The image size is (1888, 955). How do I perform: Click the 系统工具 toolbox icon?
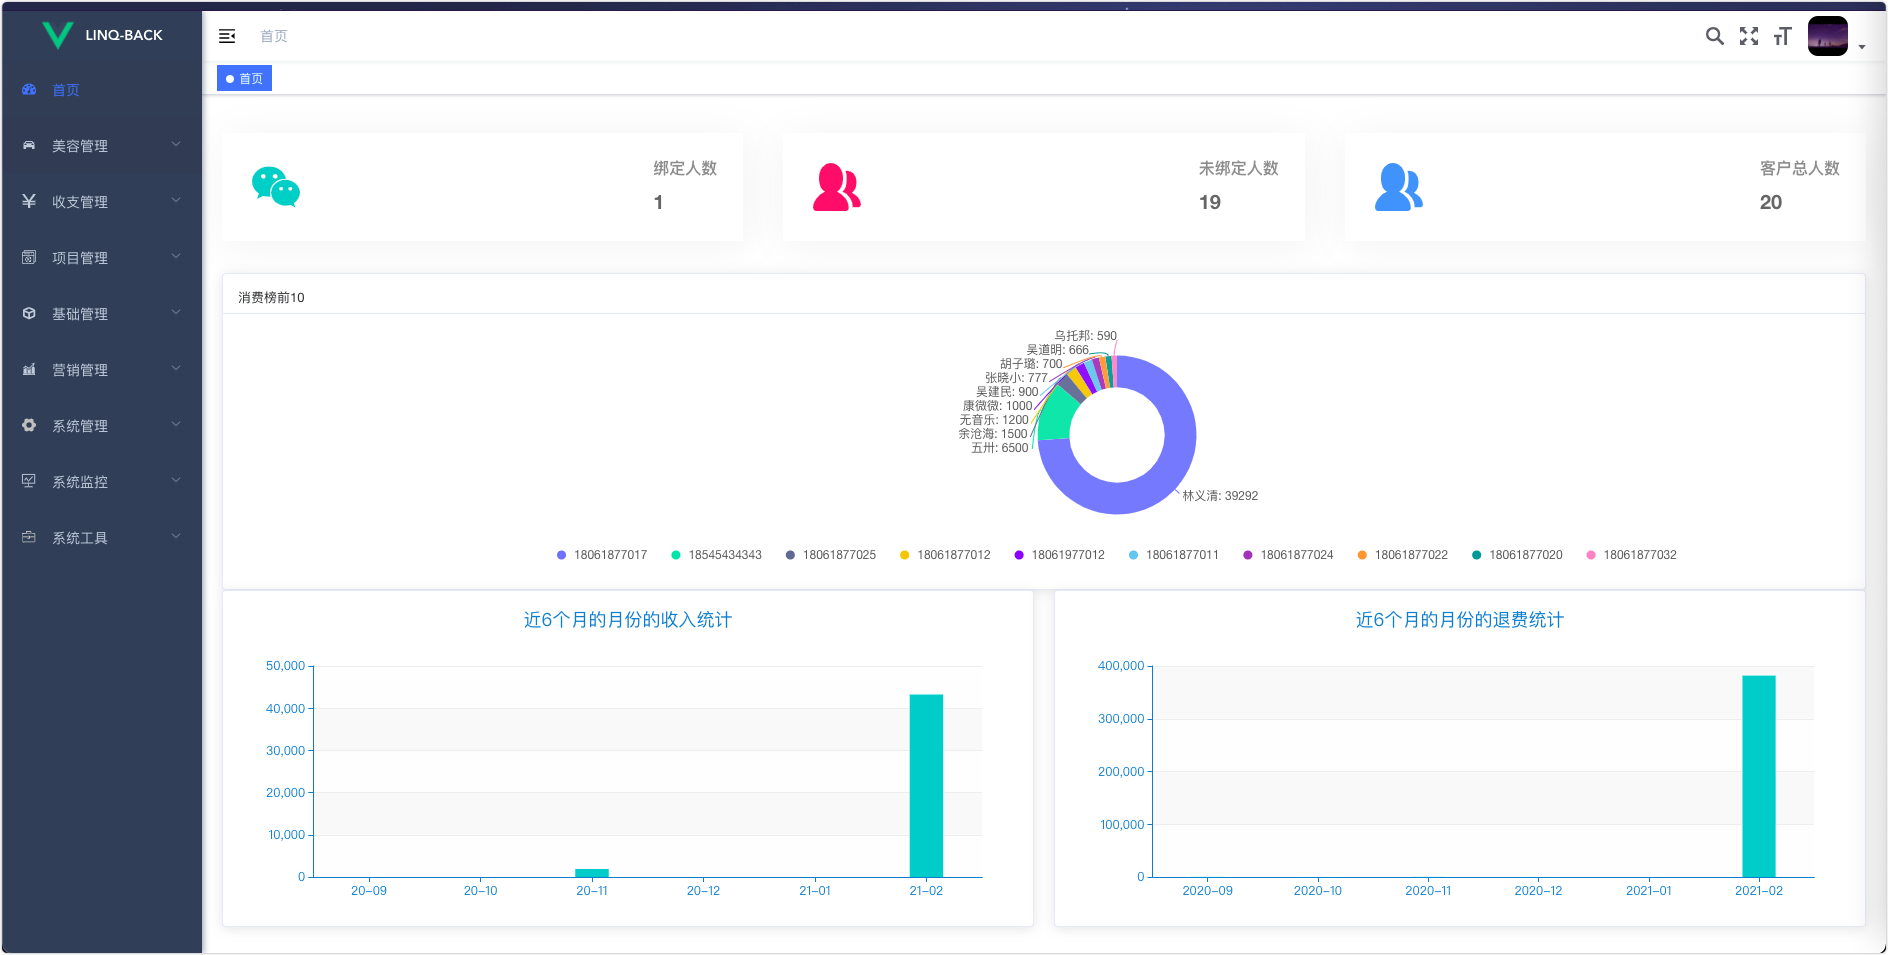click(29, 538)
